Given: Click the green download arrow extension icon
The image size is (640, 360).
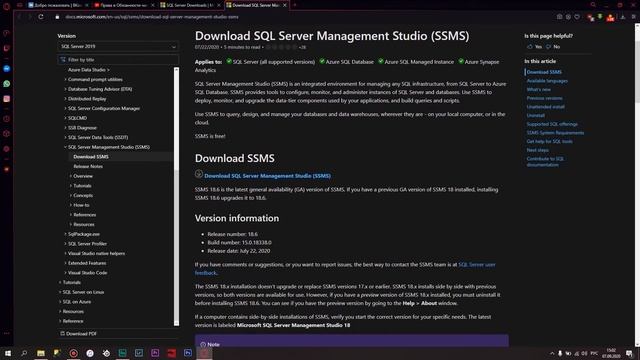Looking at the screenshot, I should click(600, 17).
